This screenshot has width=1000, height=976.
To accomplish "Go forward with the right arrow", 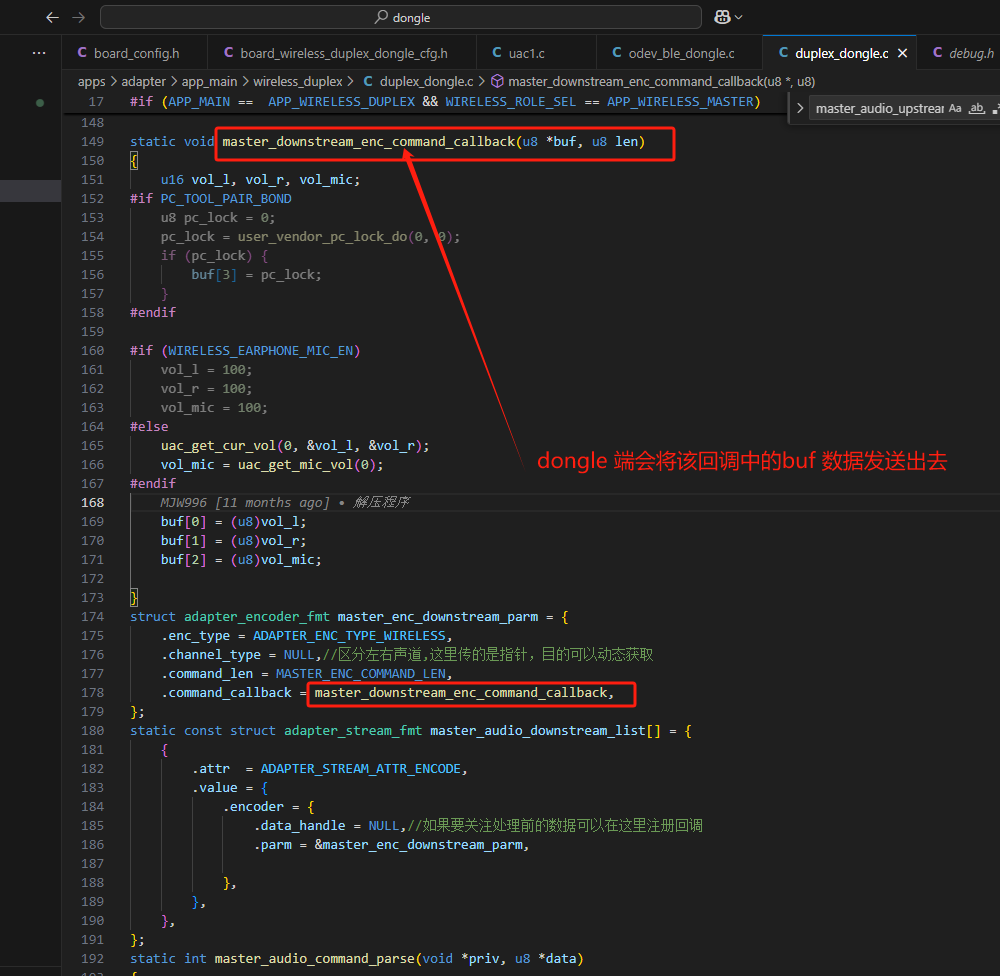I will 78,17.
